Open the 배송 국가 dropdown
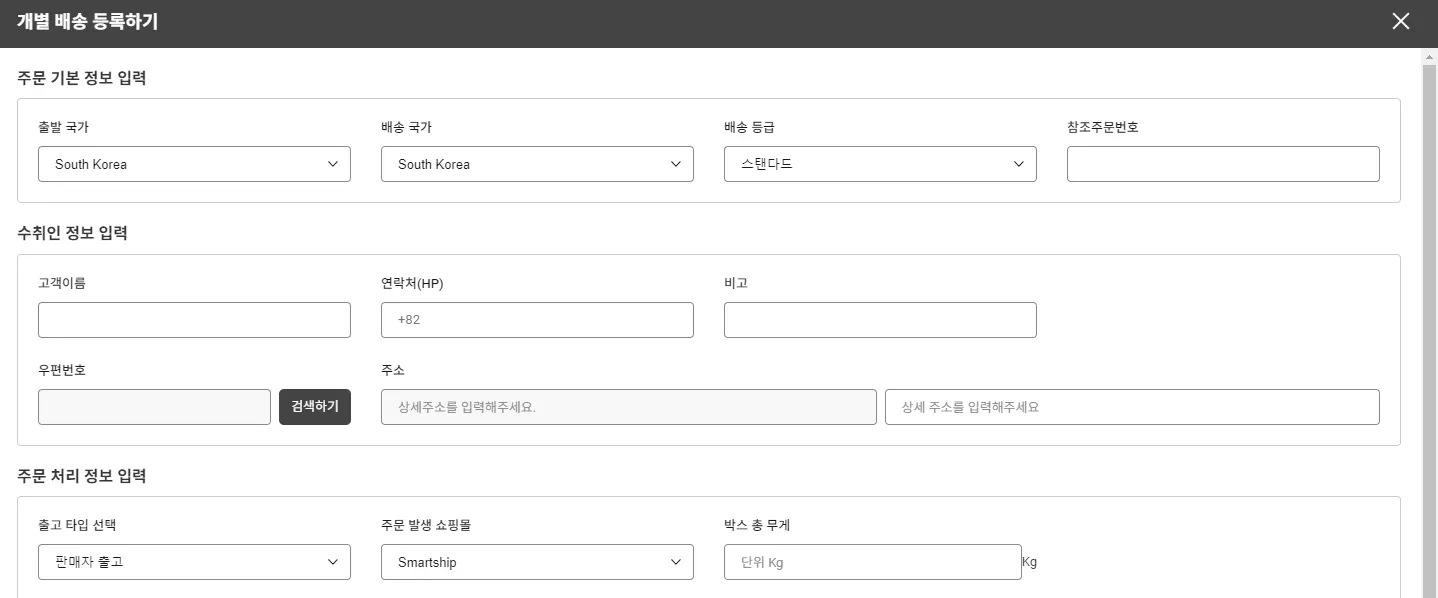Screen dimensions: 1438x598 click(x=536, y=164)
